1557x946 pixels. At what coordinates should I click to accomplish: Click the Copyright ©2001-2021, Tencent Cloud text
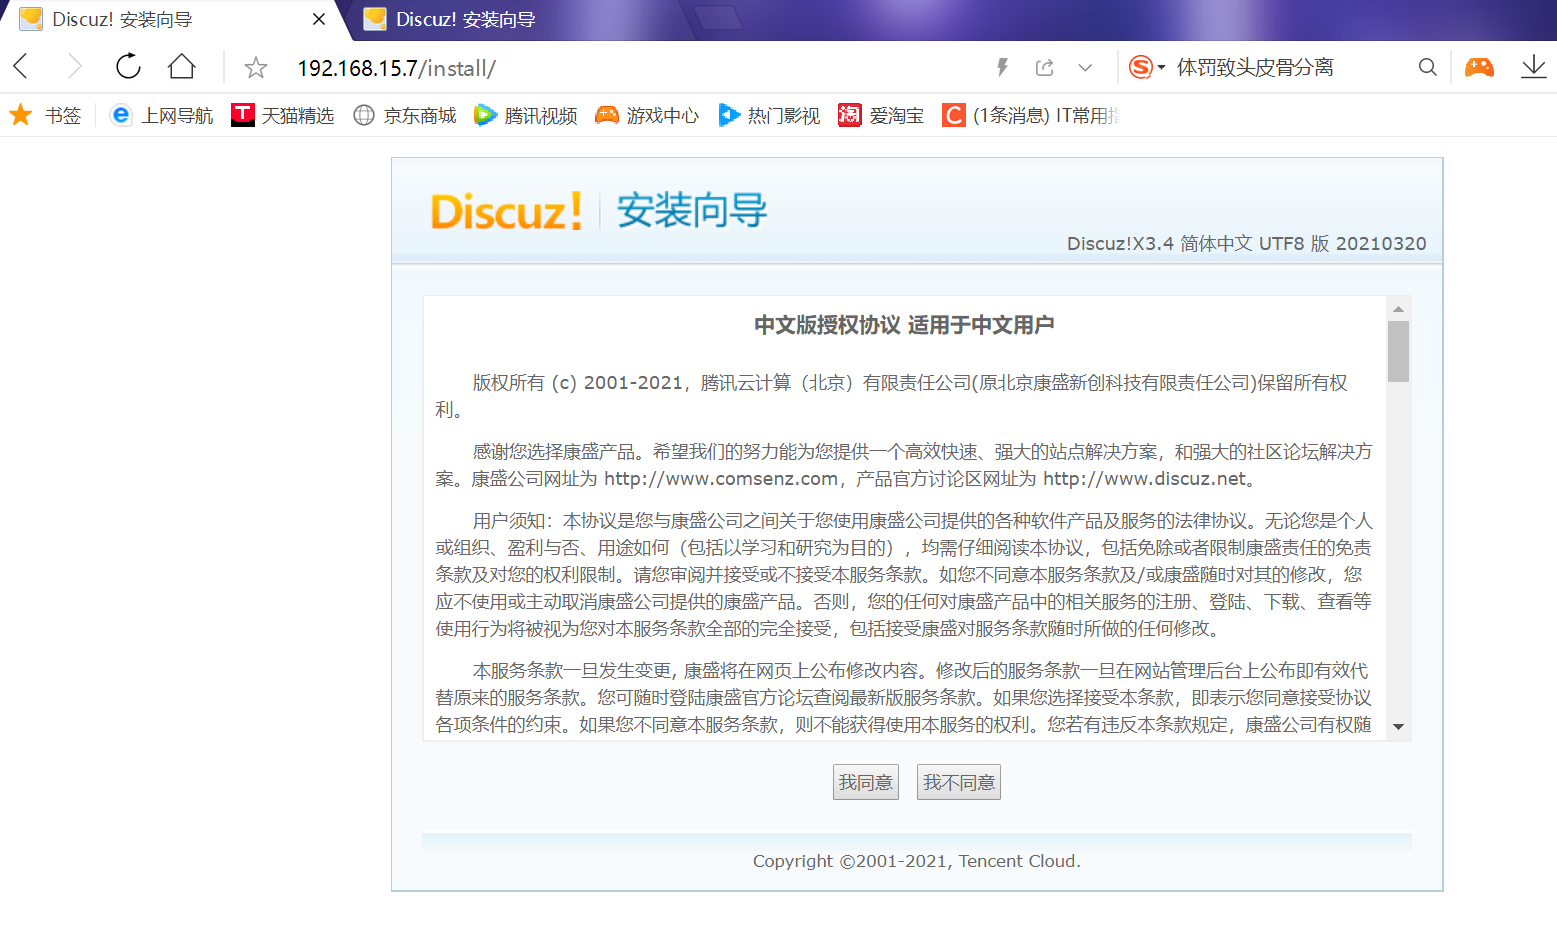(917, 861)
